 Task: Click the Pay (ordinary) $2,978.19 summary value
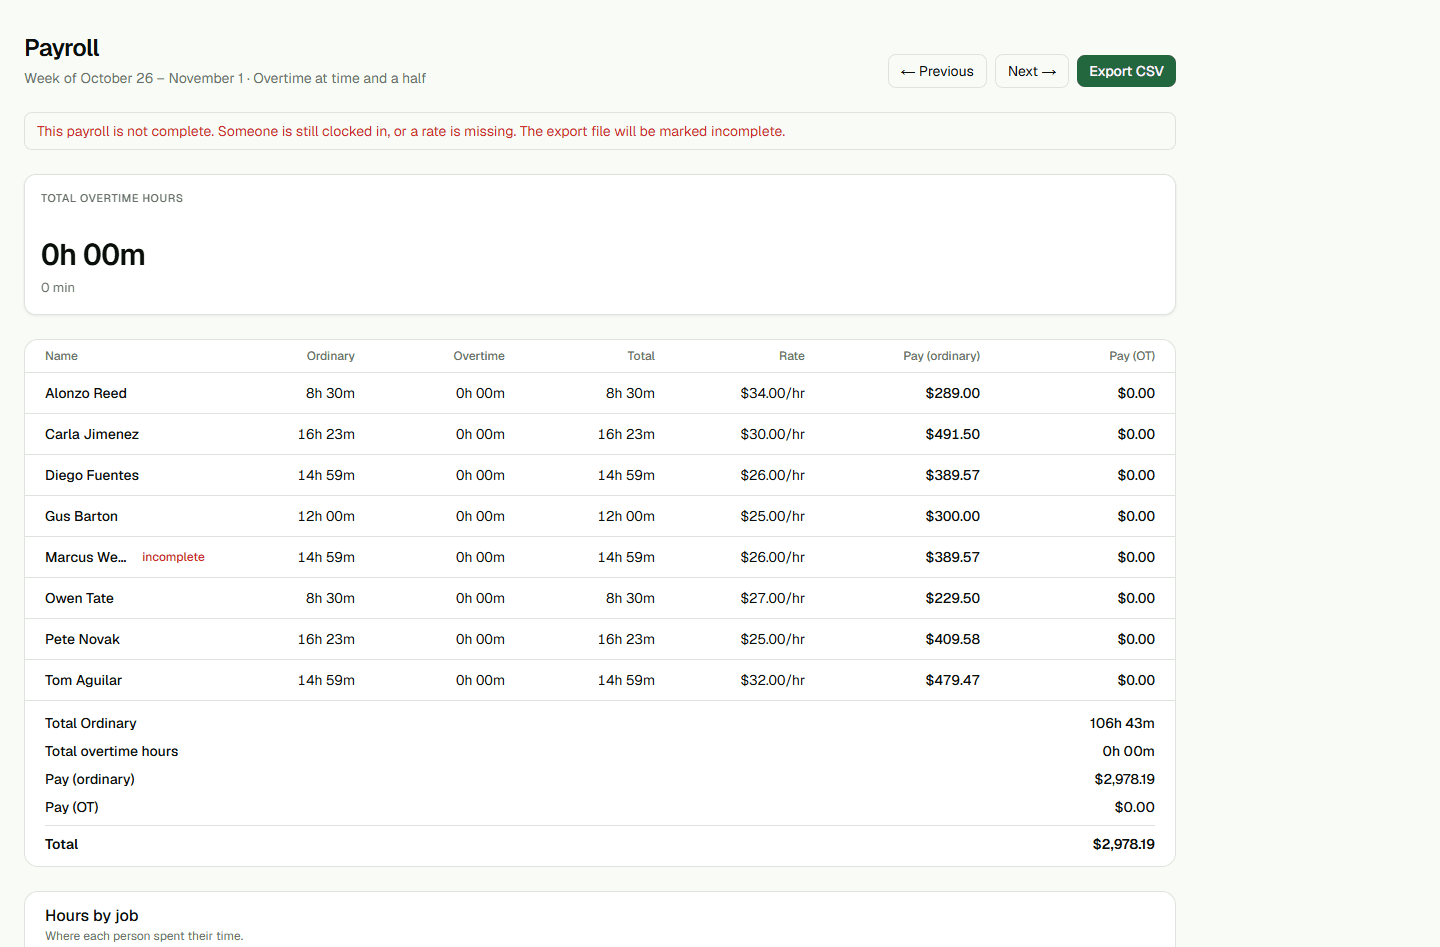[x=1124, y=779]
